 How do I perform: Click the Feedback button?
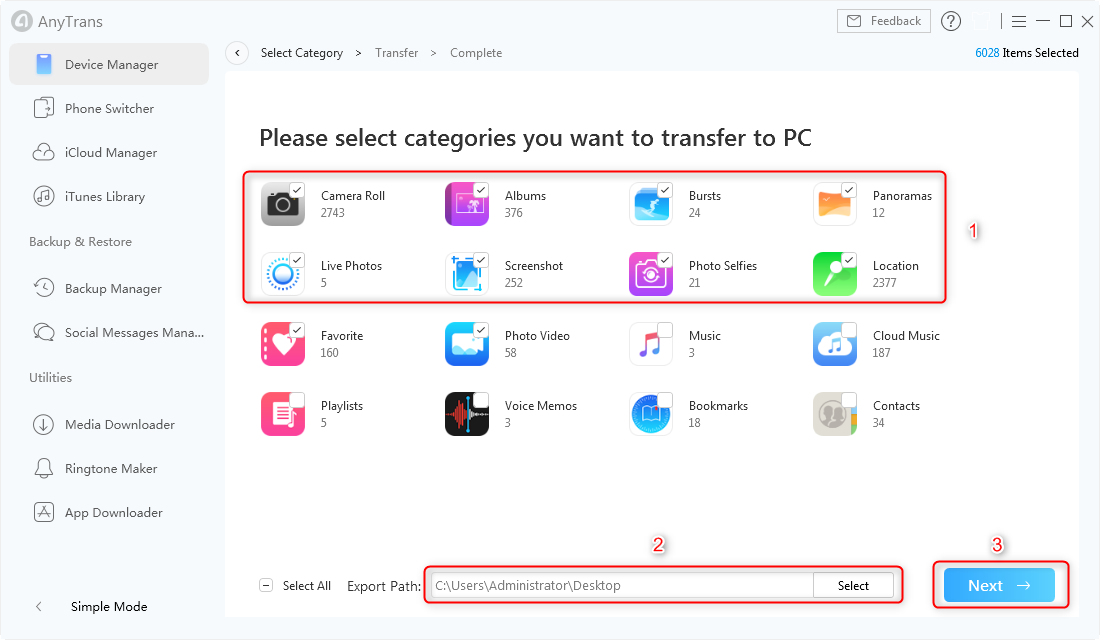[883, 20]
